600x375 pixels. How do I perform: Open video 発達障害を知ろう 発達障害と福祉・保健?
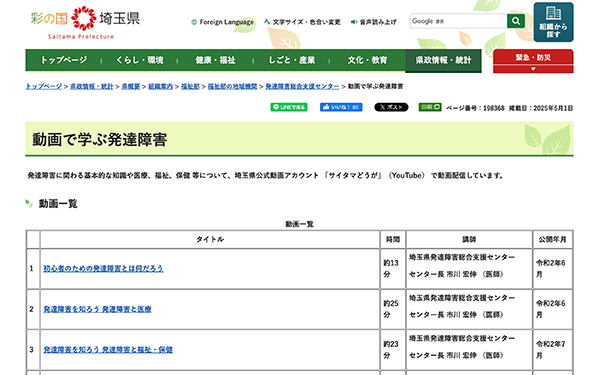pyautogui.click(x=108, y=350)
